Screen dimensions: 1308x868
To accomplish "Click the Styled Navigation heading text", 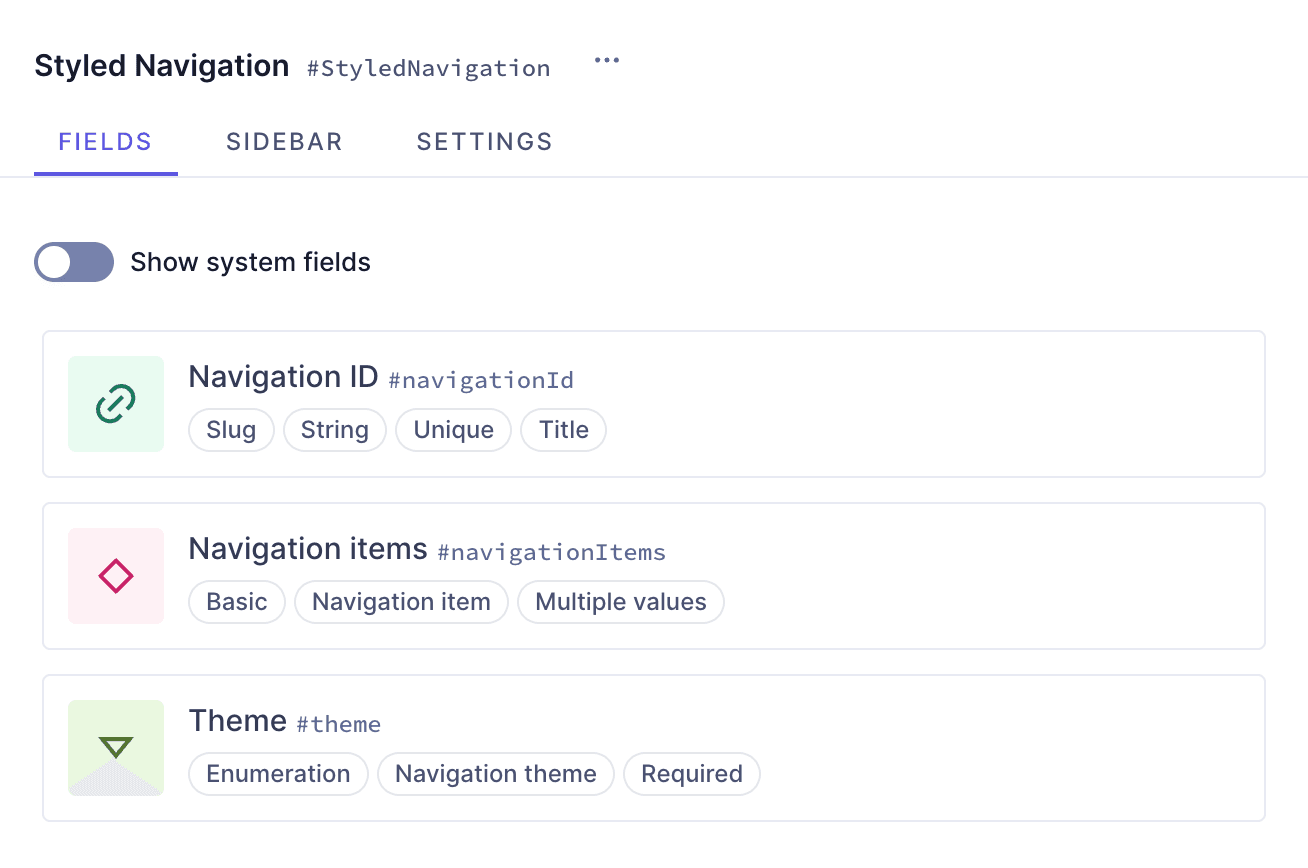I will pyautogui.click(x=161, y=65).
